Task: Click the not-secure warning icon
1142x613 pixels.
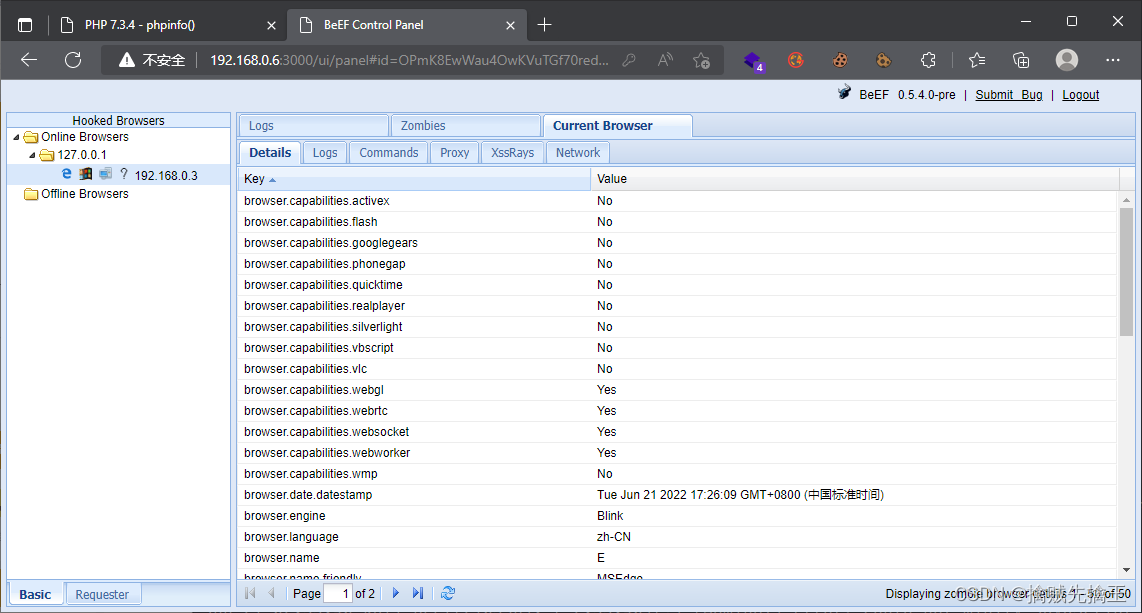Action: pyautogui.click(x=127, y=60)
